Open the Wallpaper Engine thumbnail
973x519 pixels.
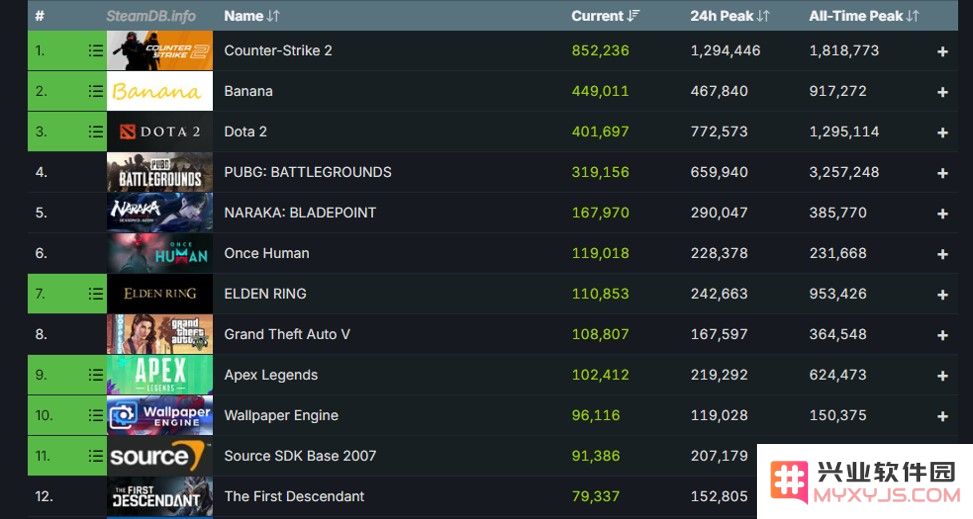[159, 415]
